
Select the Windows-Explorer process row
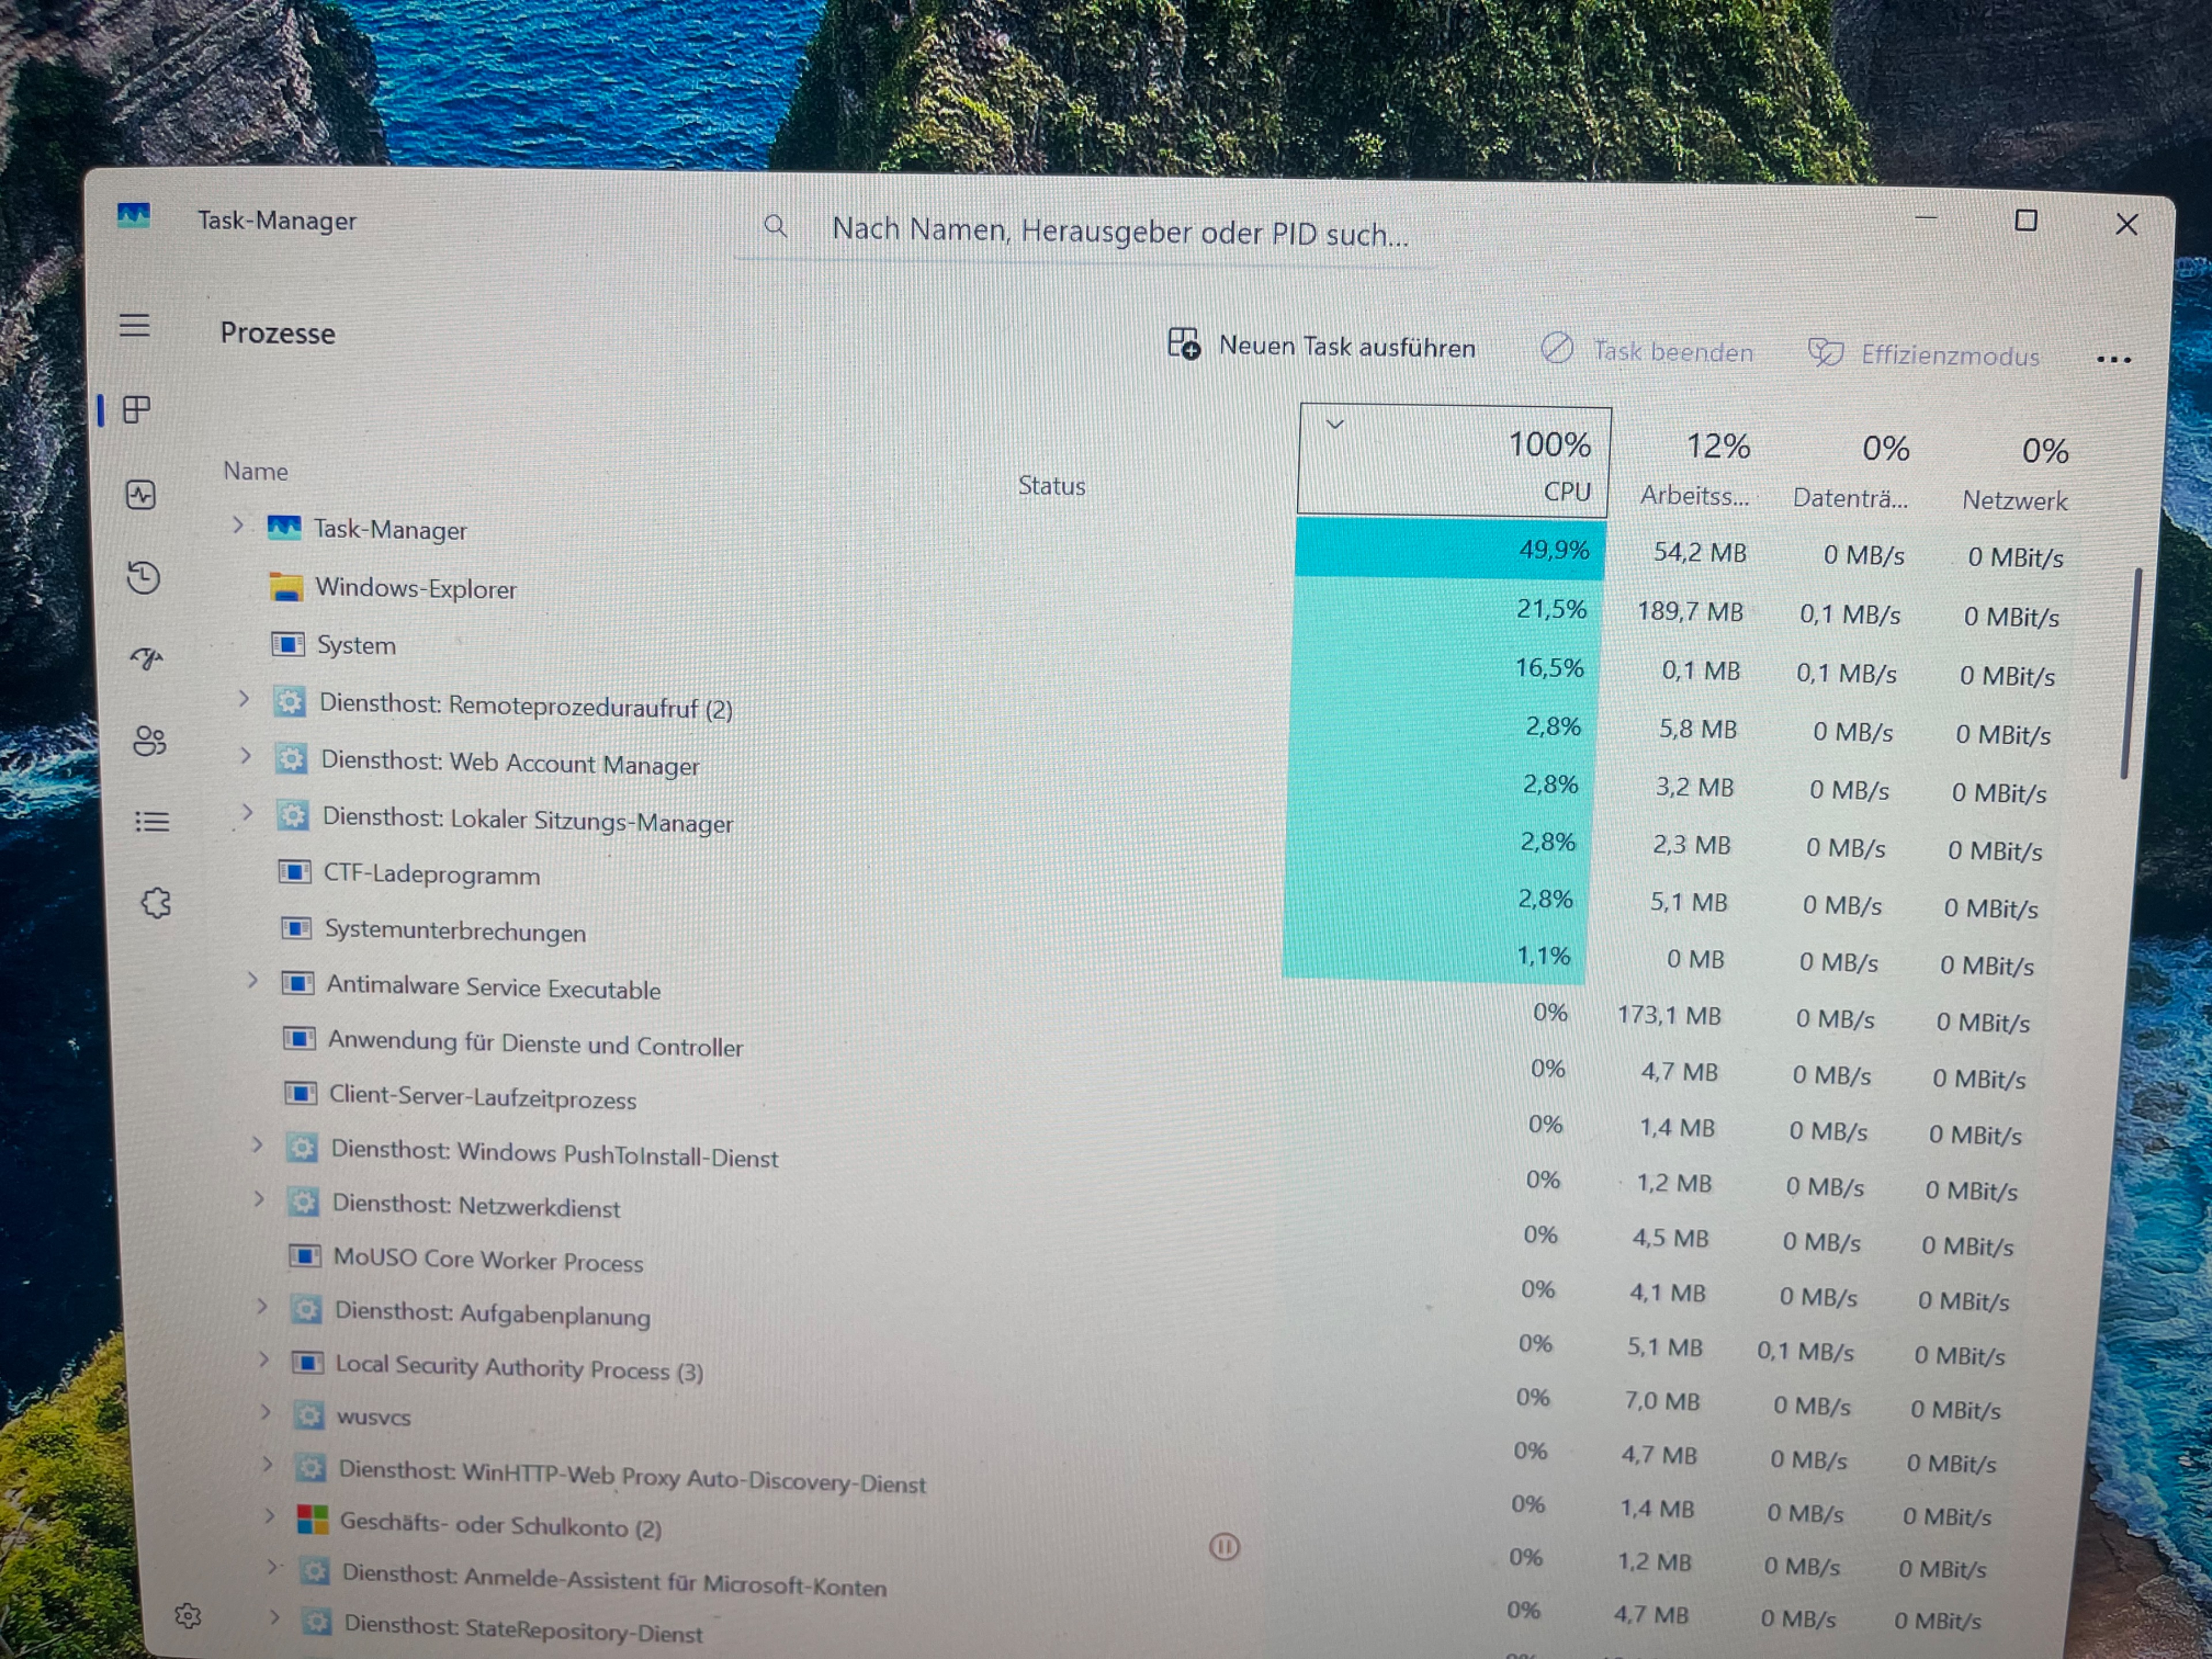pyautogui.click(x=416, y=588)
